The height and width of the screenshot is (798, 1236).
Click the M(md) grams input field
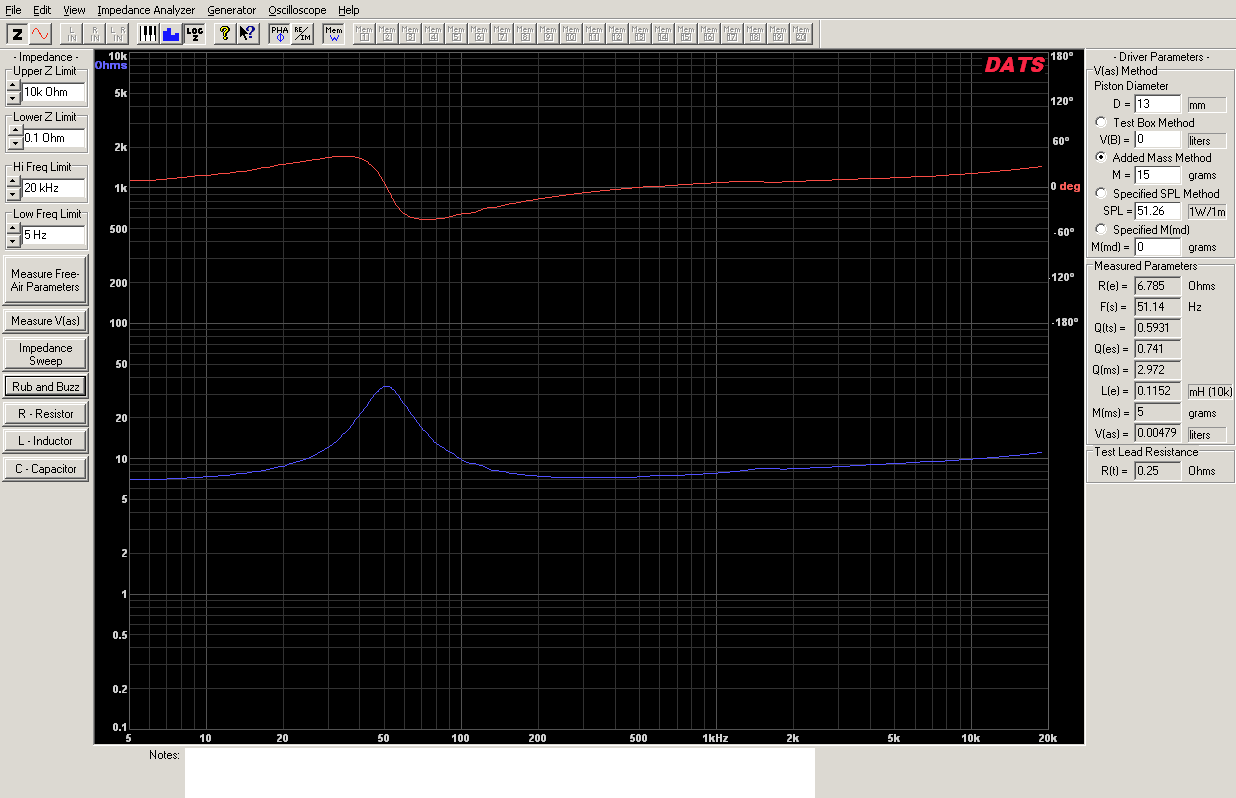tap(1158, 246)
